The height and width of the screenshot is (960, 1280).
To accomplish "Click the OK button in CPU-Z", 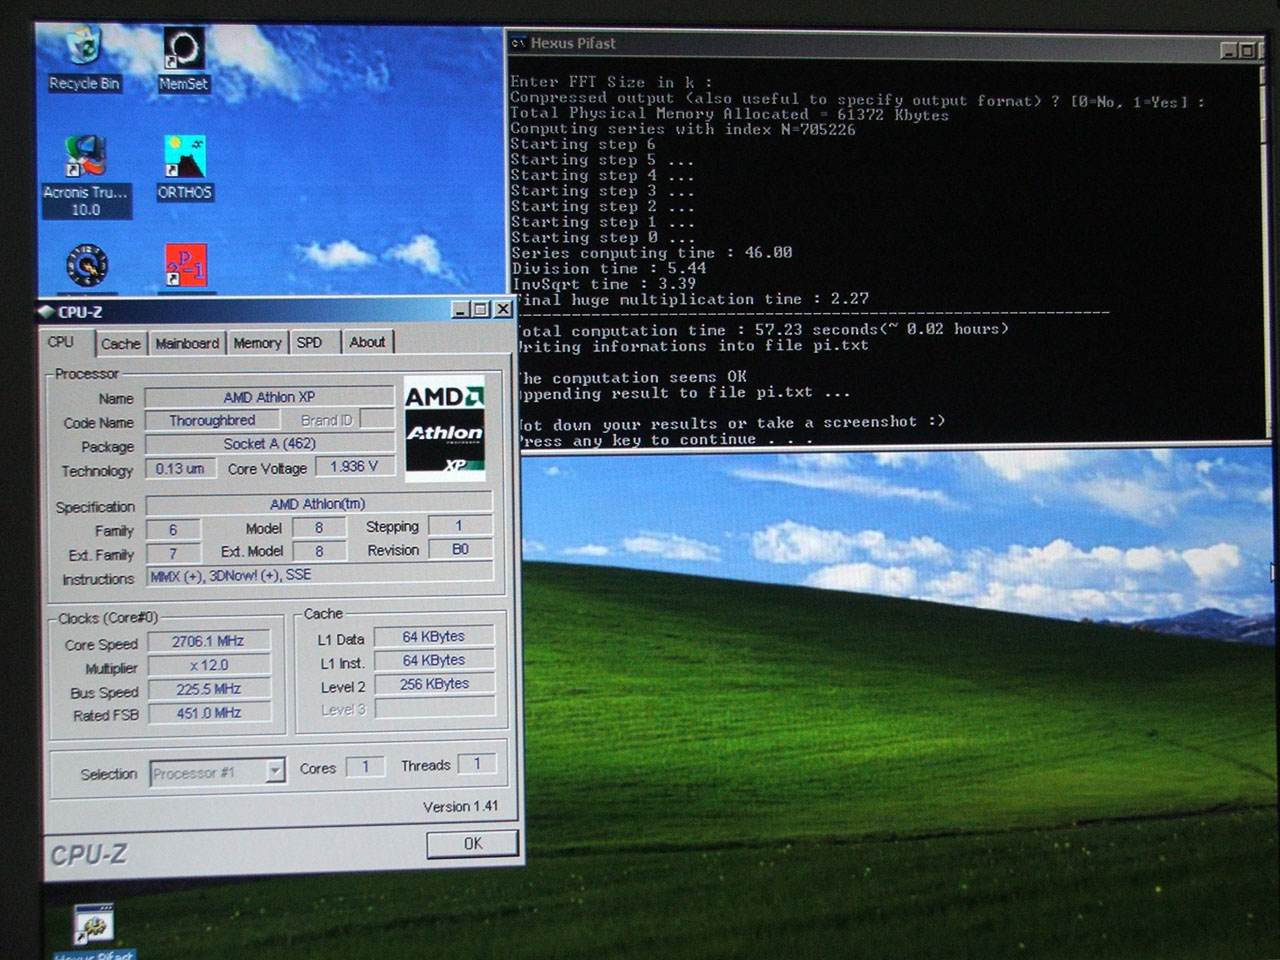I will (473, 844).
